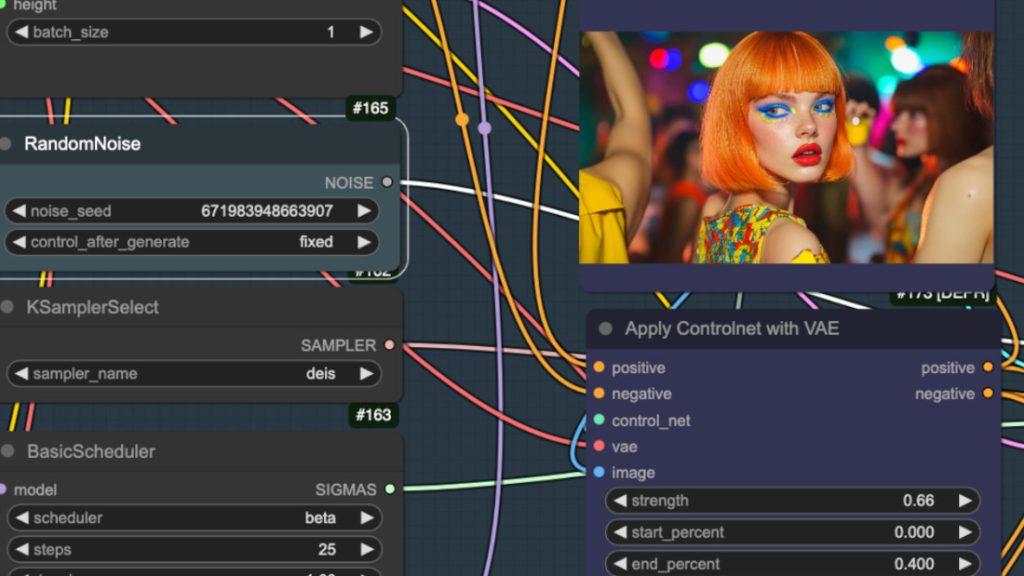This screenshot has width=1024, height=576.
Task: Adjust the strength slider at 0.66
Action: tap(792, 501)
